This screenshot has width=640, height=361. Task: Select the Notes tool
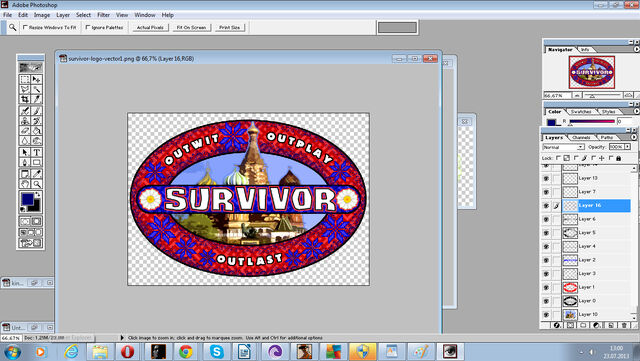click(25, 174)
